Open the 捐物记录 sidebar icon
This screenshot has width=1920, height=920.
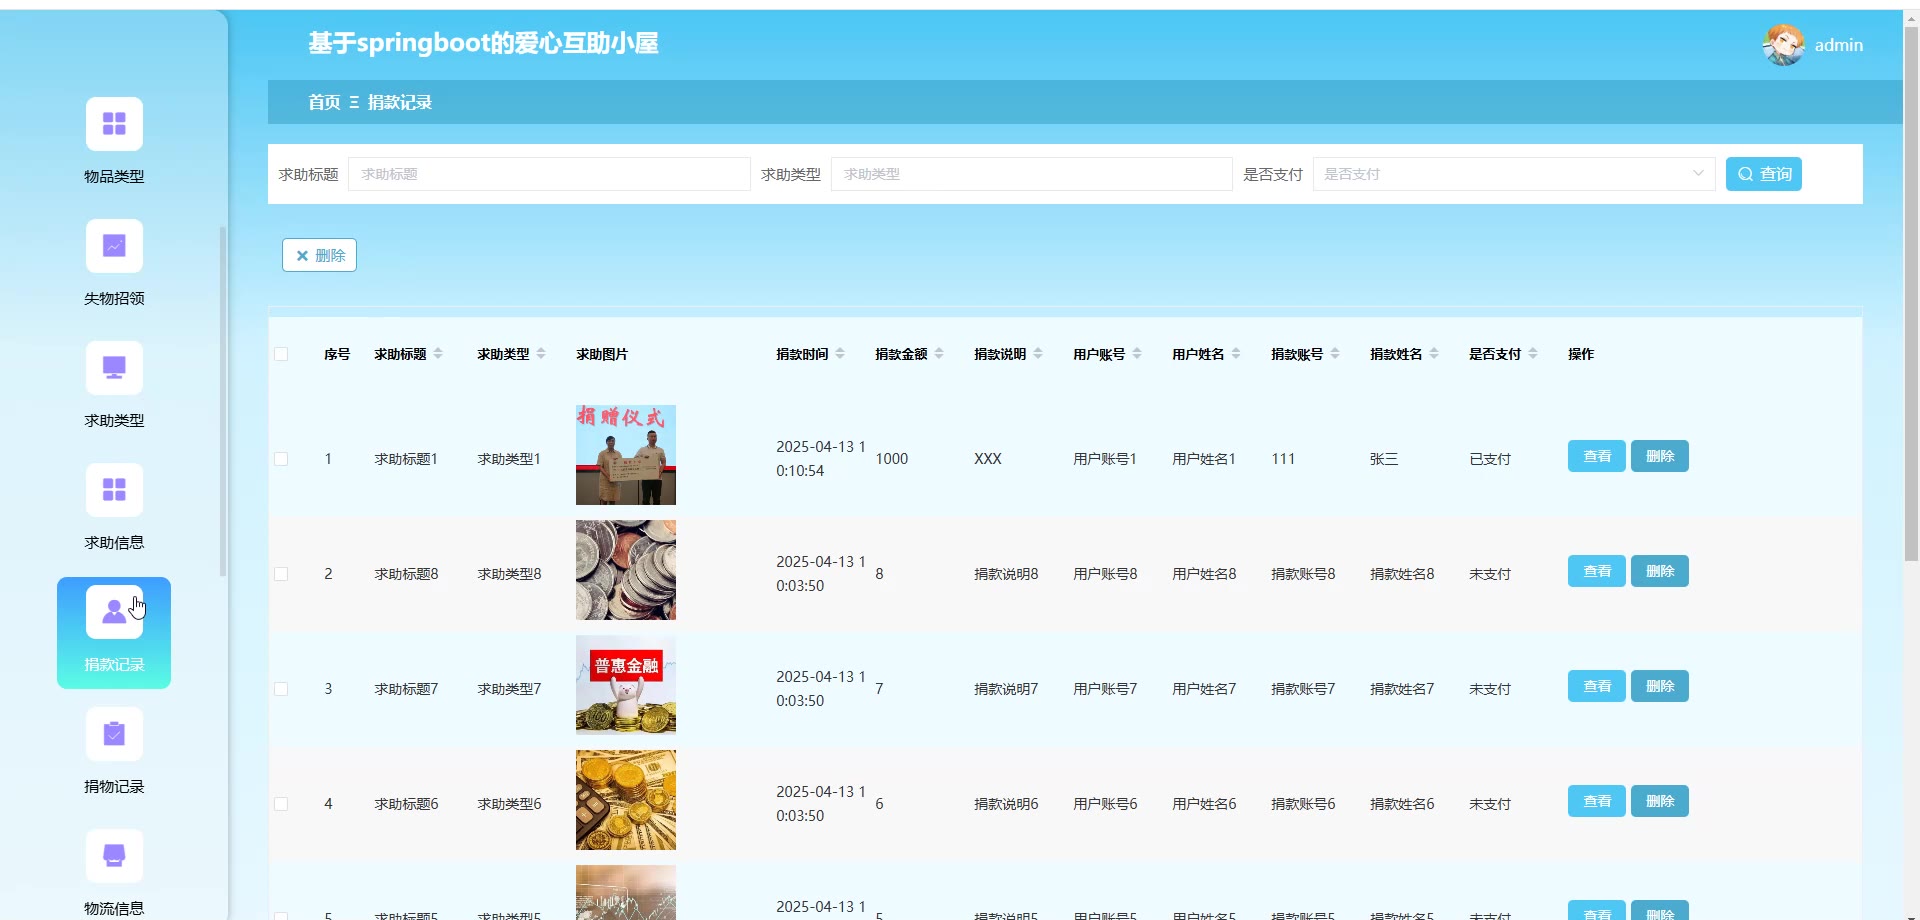(x=114, y=735)
